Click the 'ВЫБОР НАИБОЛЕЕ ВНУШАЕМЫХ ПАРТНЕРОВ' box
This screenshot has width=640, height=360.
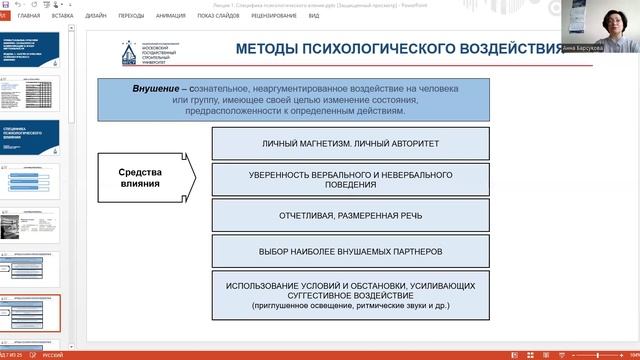point(351,251)
